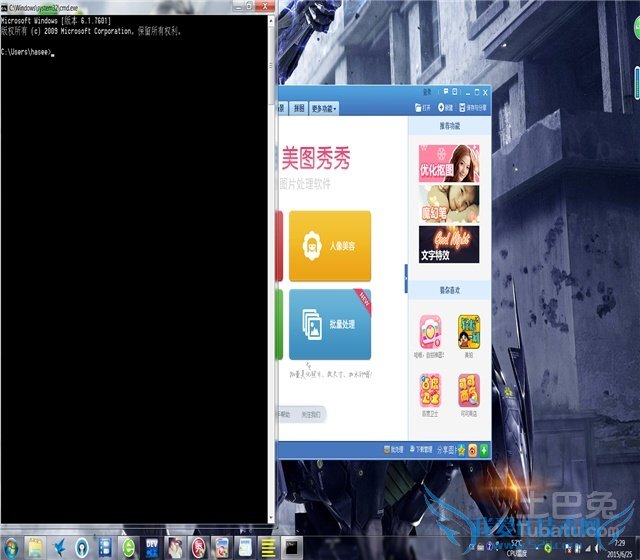Click the cmd scrollbar up arrow
This screenshot has width=640, height=560.
(x=271, y=19)
